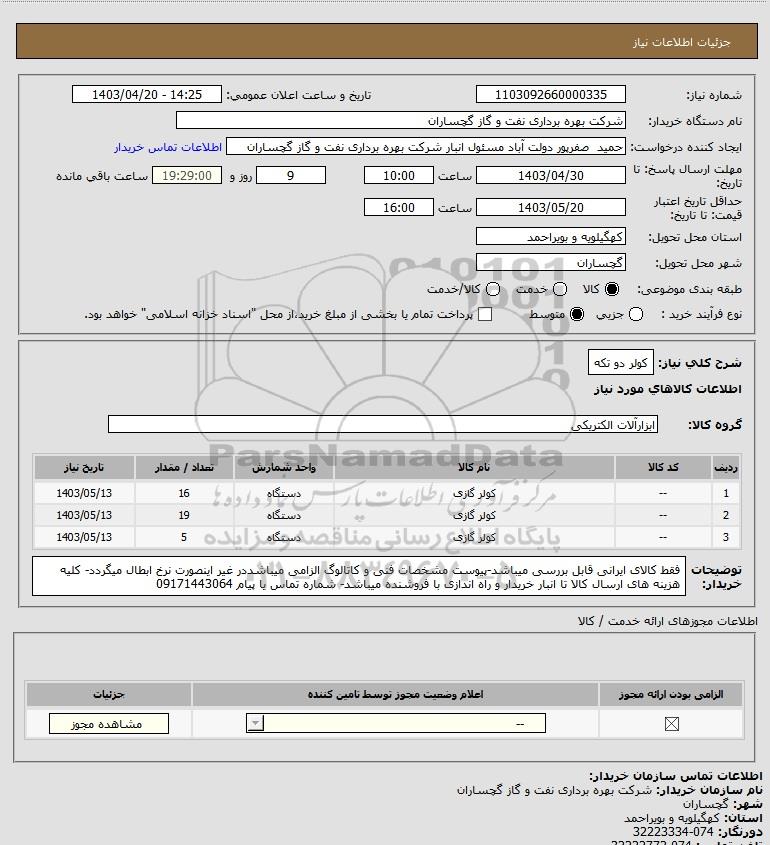This screenshot has height=845, width=770.
Task: Click the مشاهده مجوز button
Action: [x=108, y=724]
